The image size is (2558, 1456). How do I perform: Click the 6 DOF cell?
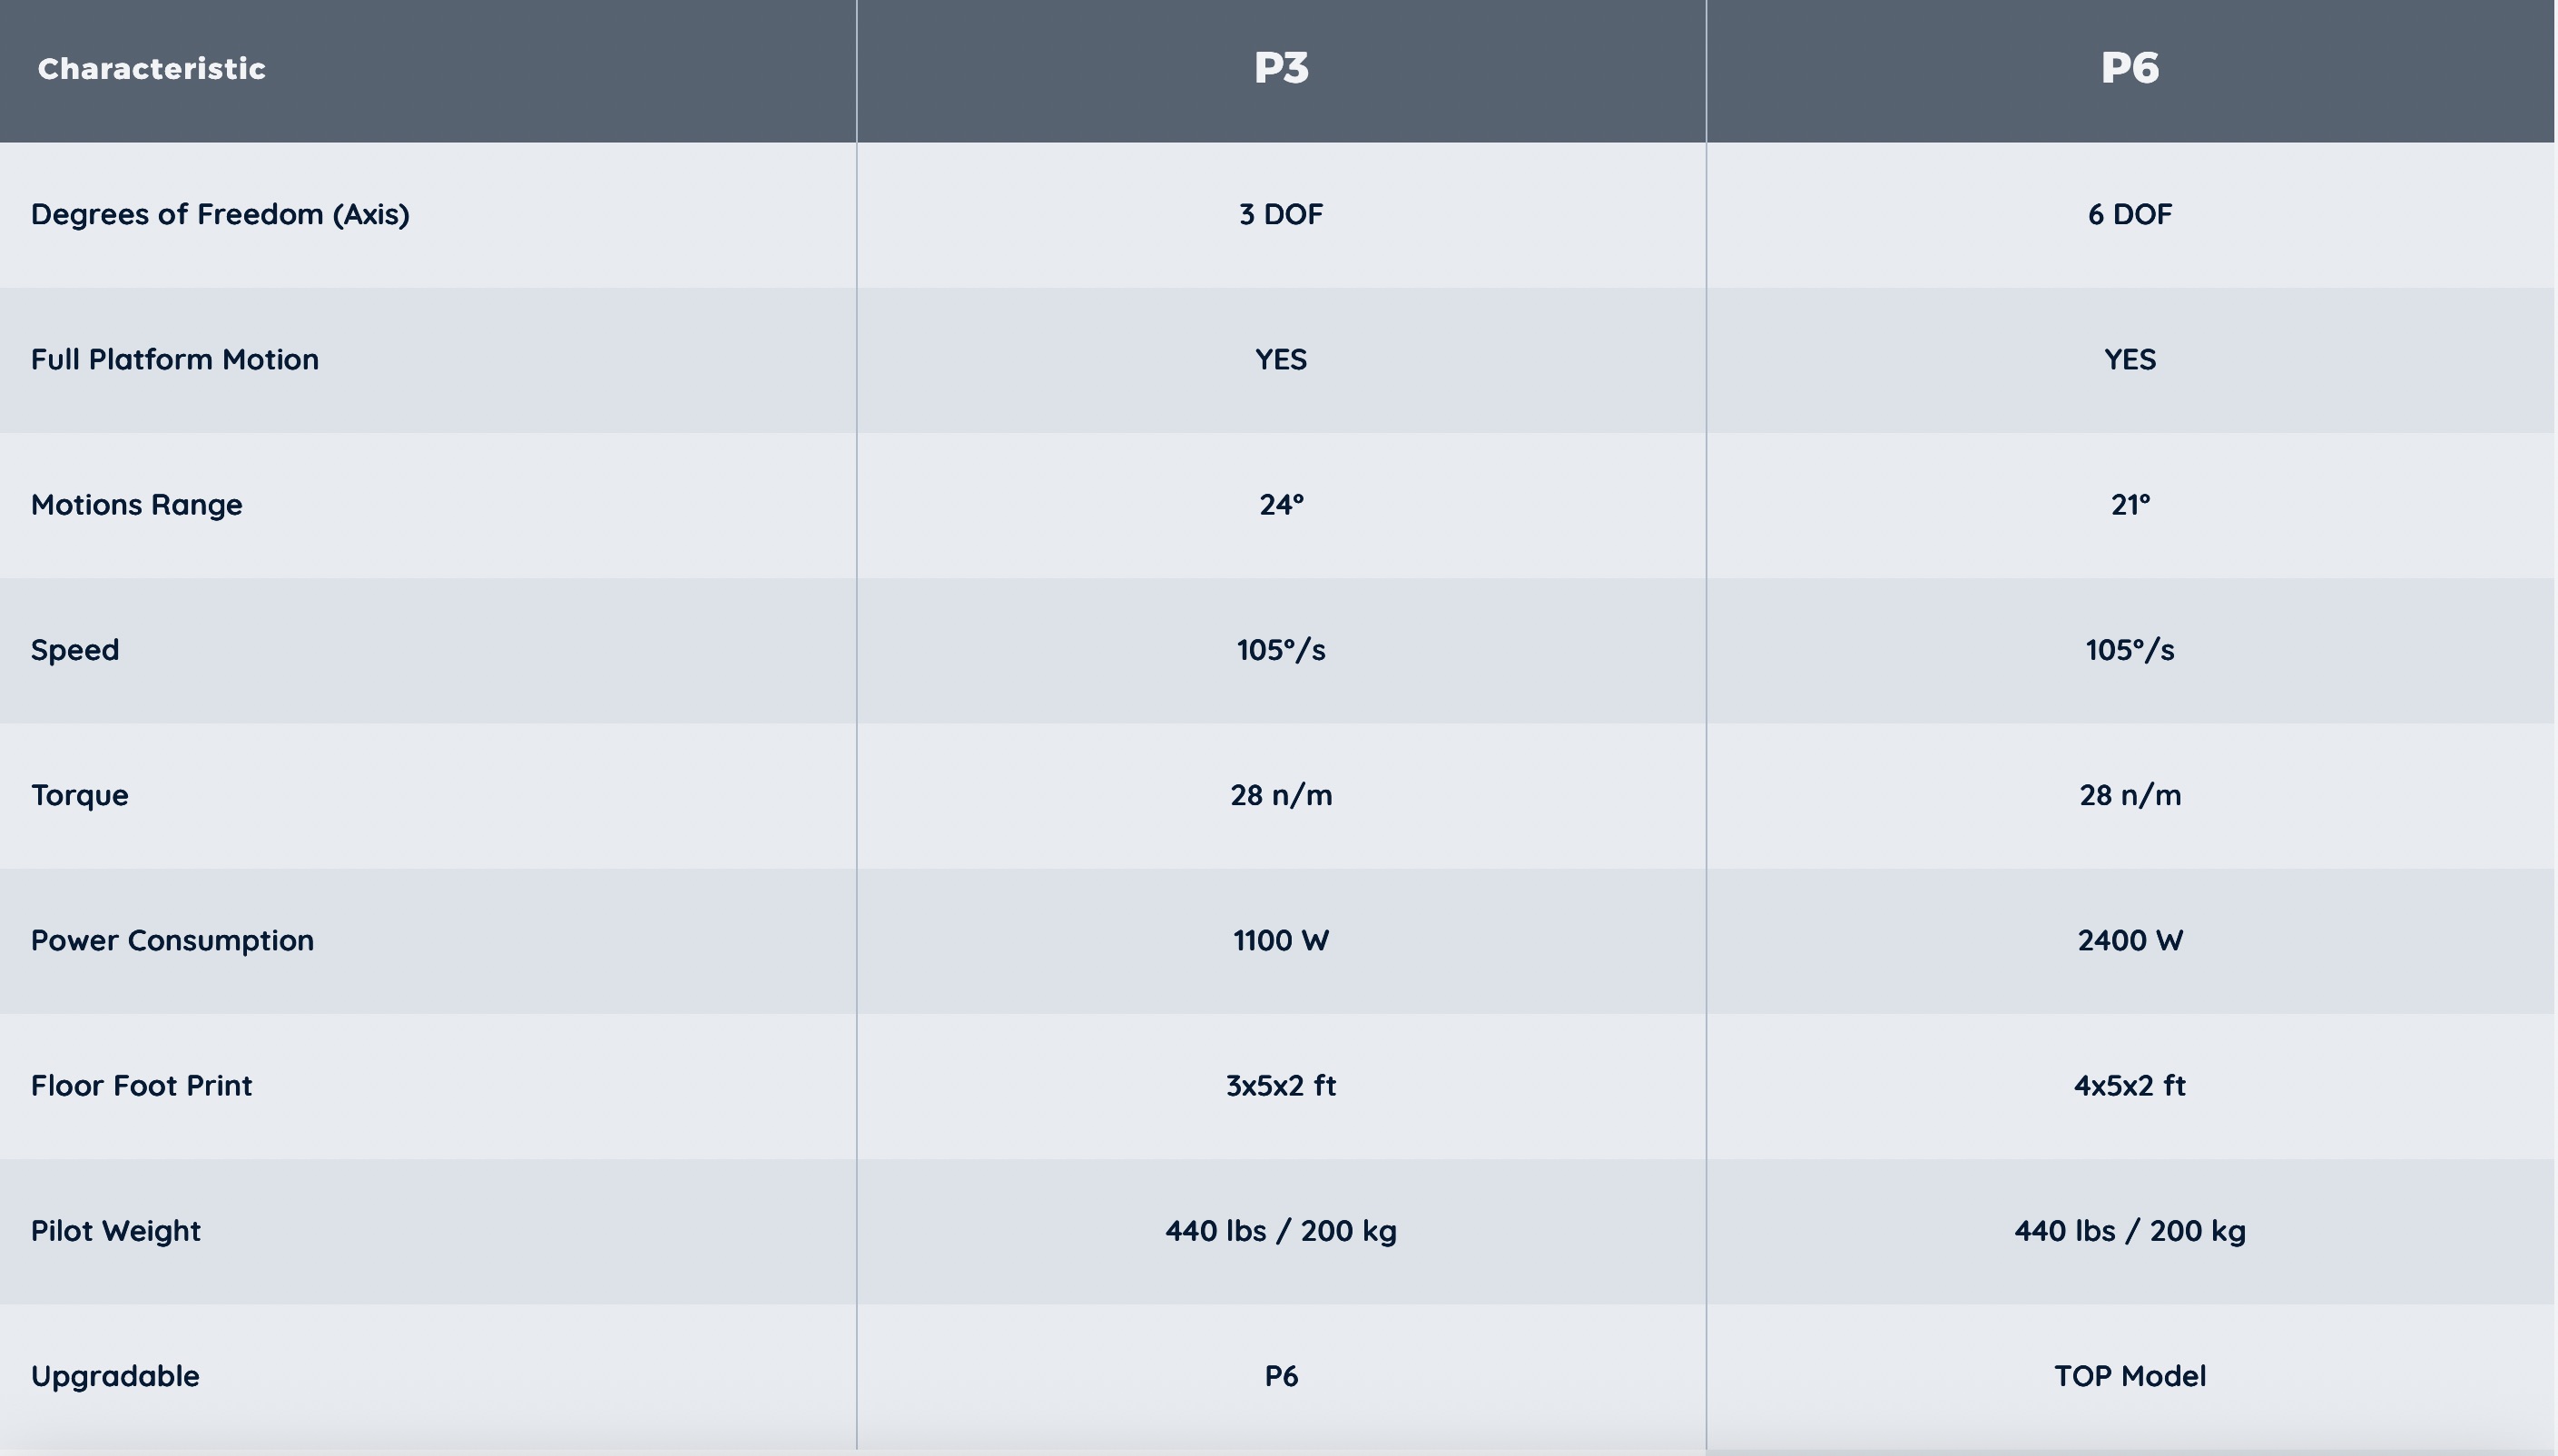[x=2129, y=214]
